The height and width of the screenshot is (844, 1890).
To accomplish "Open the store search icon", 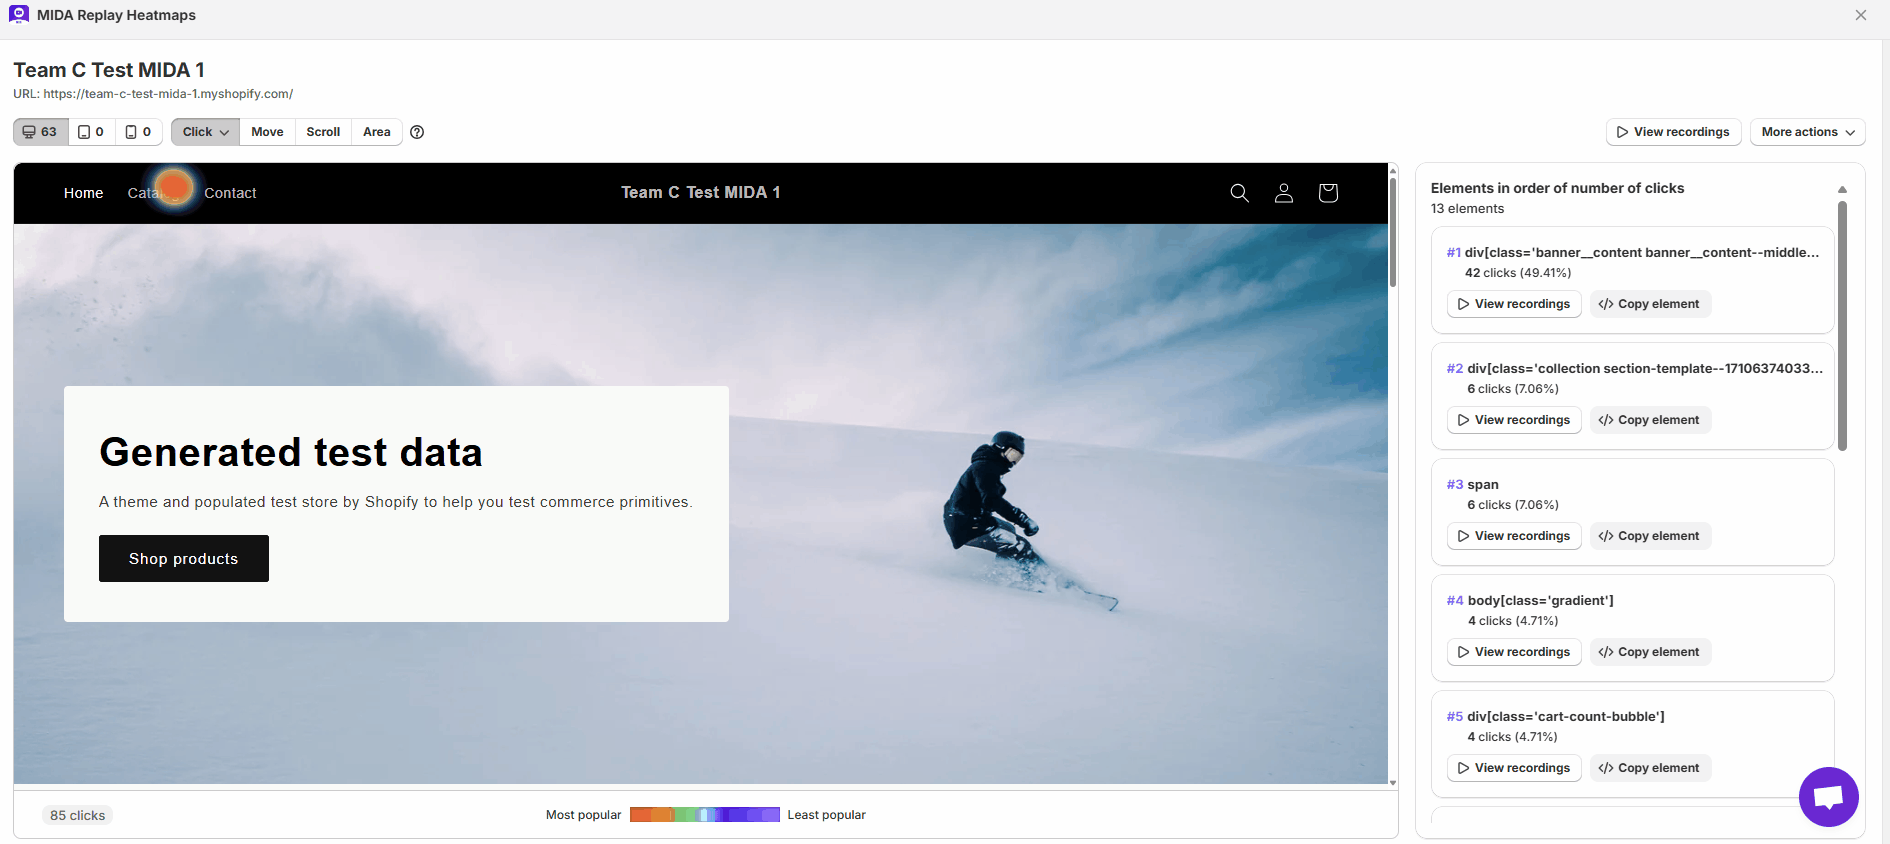I will point(1239,193).
